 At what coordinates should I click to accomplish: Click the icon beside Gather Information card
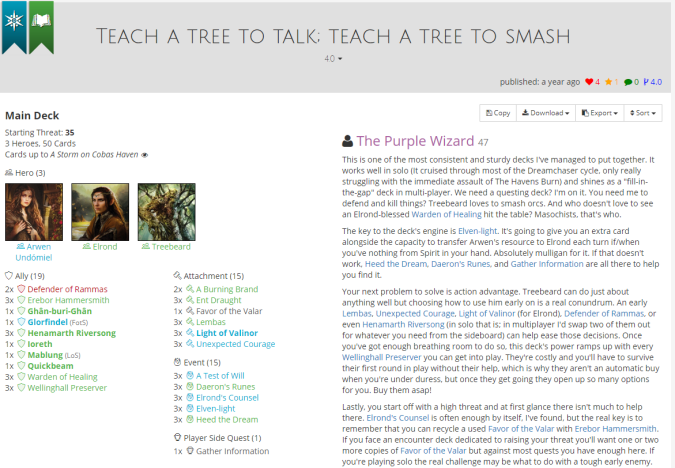[190, 451]
